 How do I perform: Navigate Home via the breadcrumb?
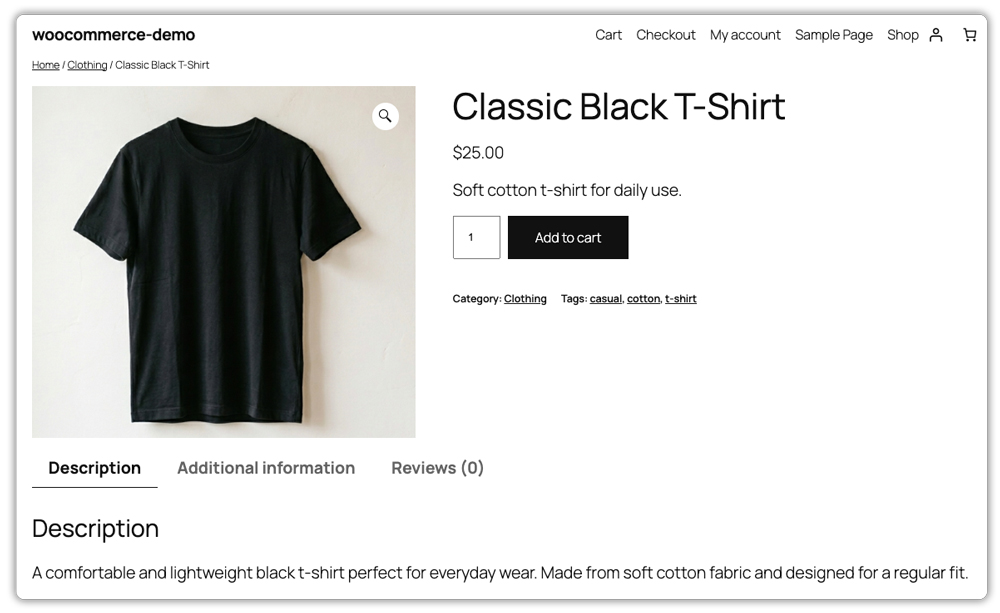pyautogui.click(x=45, y=64)
